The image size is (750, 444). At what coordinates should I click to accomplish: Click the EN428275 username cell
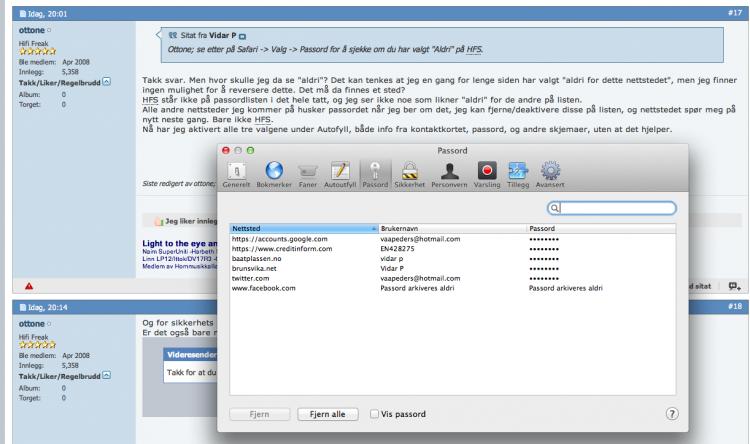[x=397, y=249]
